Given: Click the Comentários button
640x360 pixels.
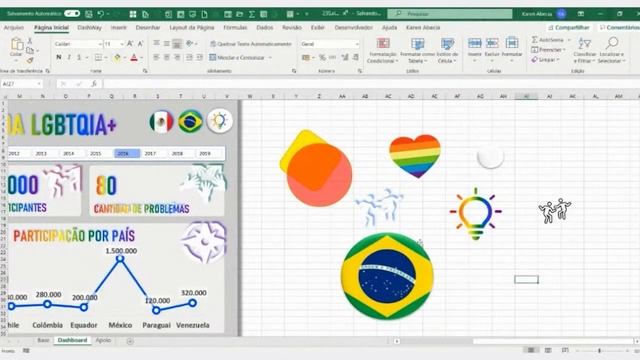Looking at the screenshot, I should 619,27.
